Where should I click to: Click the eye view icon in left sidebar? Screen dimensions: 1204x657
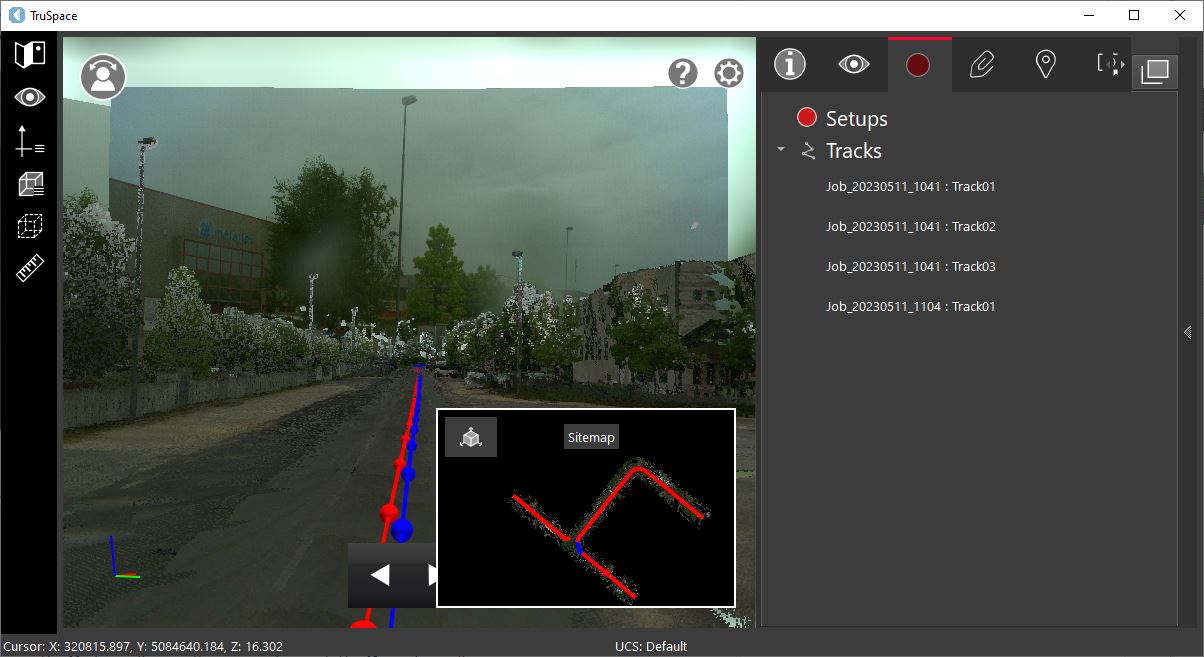click(x=30, y=97)
